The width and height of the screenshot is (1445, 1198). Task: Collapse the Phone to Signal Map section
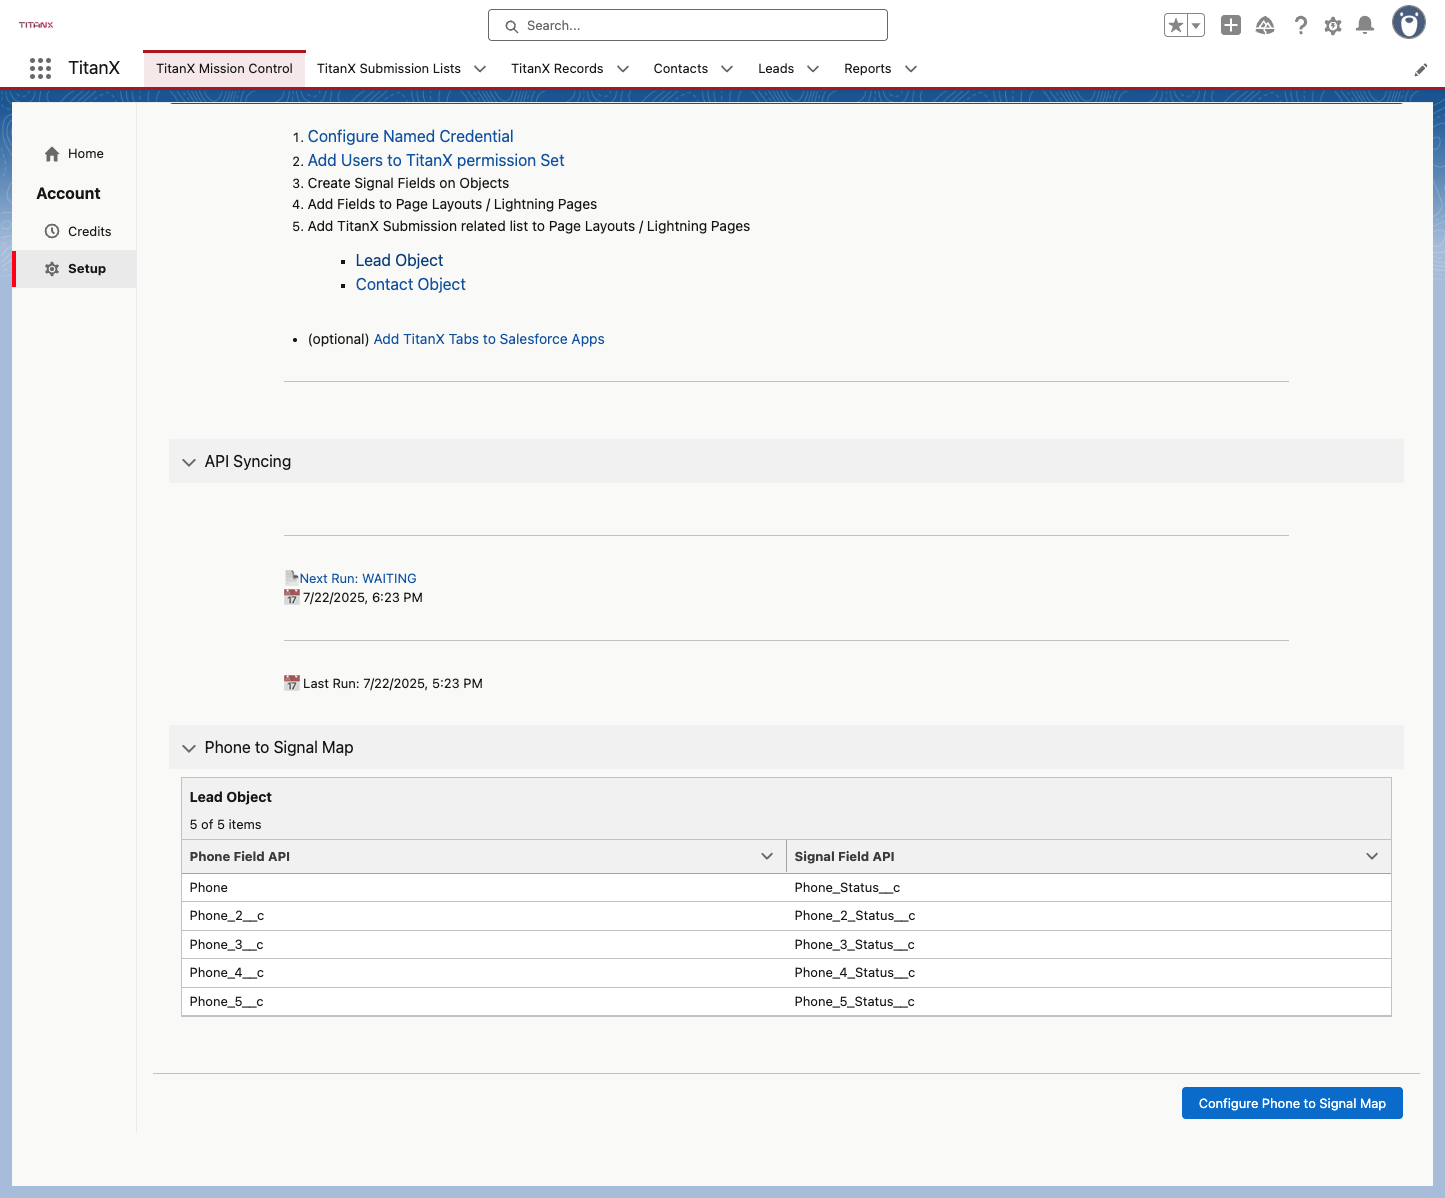(x=189, y=748)
